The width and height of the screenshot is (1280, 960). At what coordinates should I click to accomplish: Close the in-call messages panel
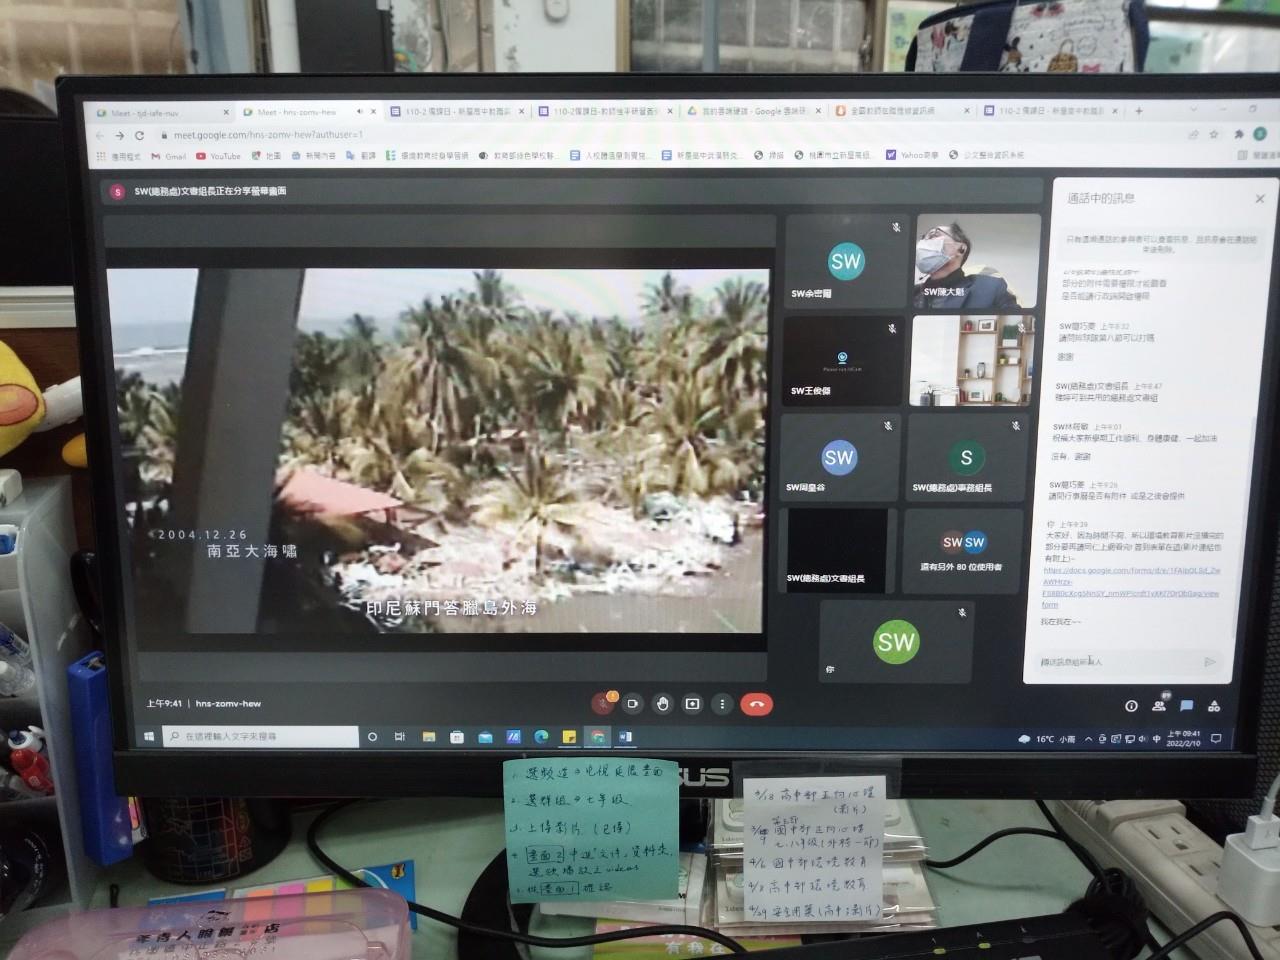tap(1259, 199)
